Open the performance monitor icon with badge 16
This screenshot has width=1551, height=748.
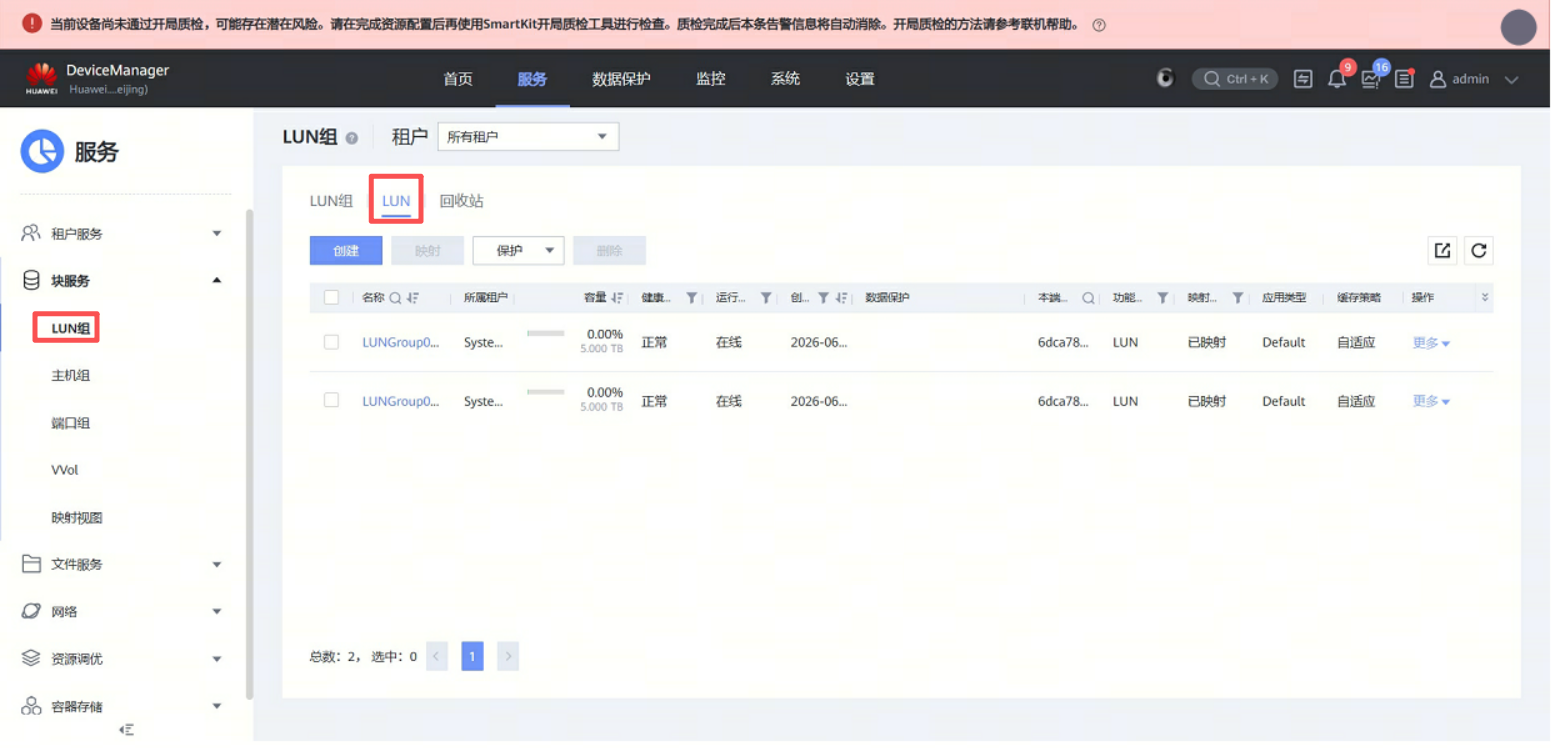point(1371,79)
